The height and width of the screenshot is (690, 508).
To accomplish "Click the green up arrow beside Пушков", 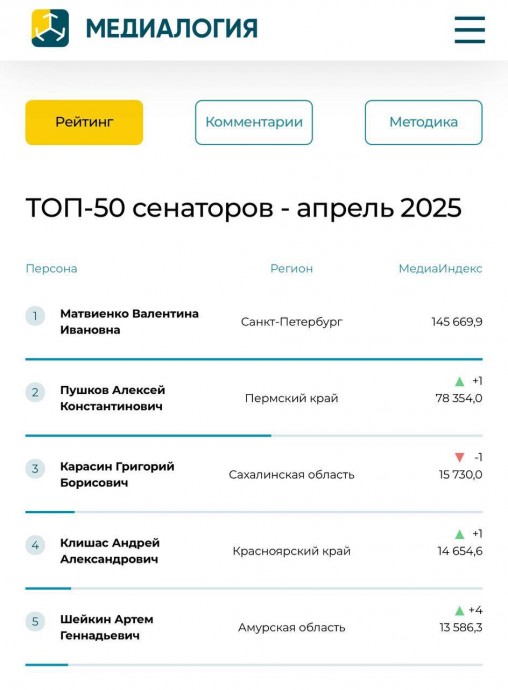I will 460,381.
